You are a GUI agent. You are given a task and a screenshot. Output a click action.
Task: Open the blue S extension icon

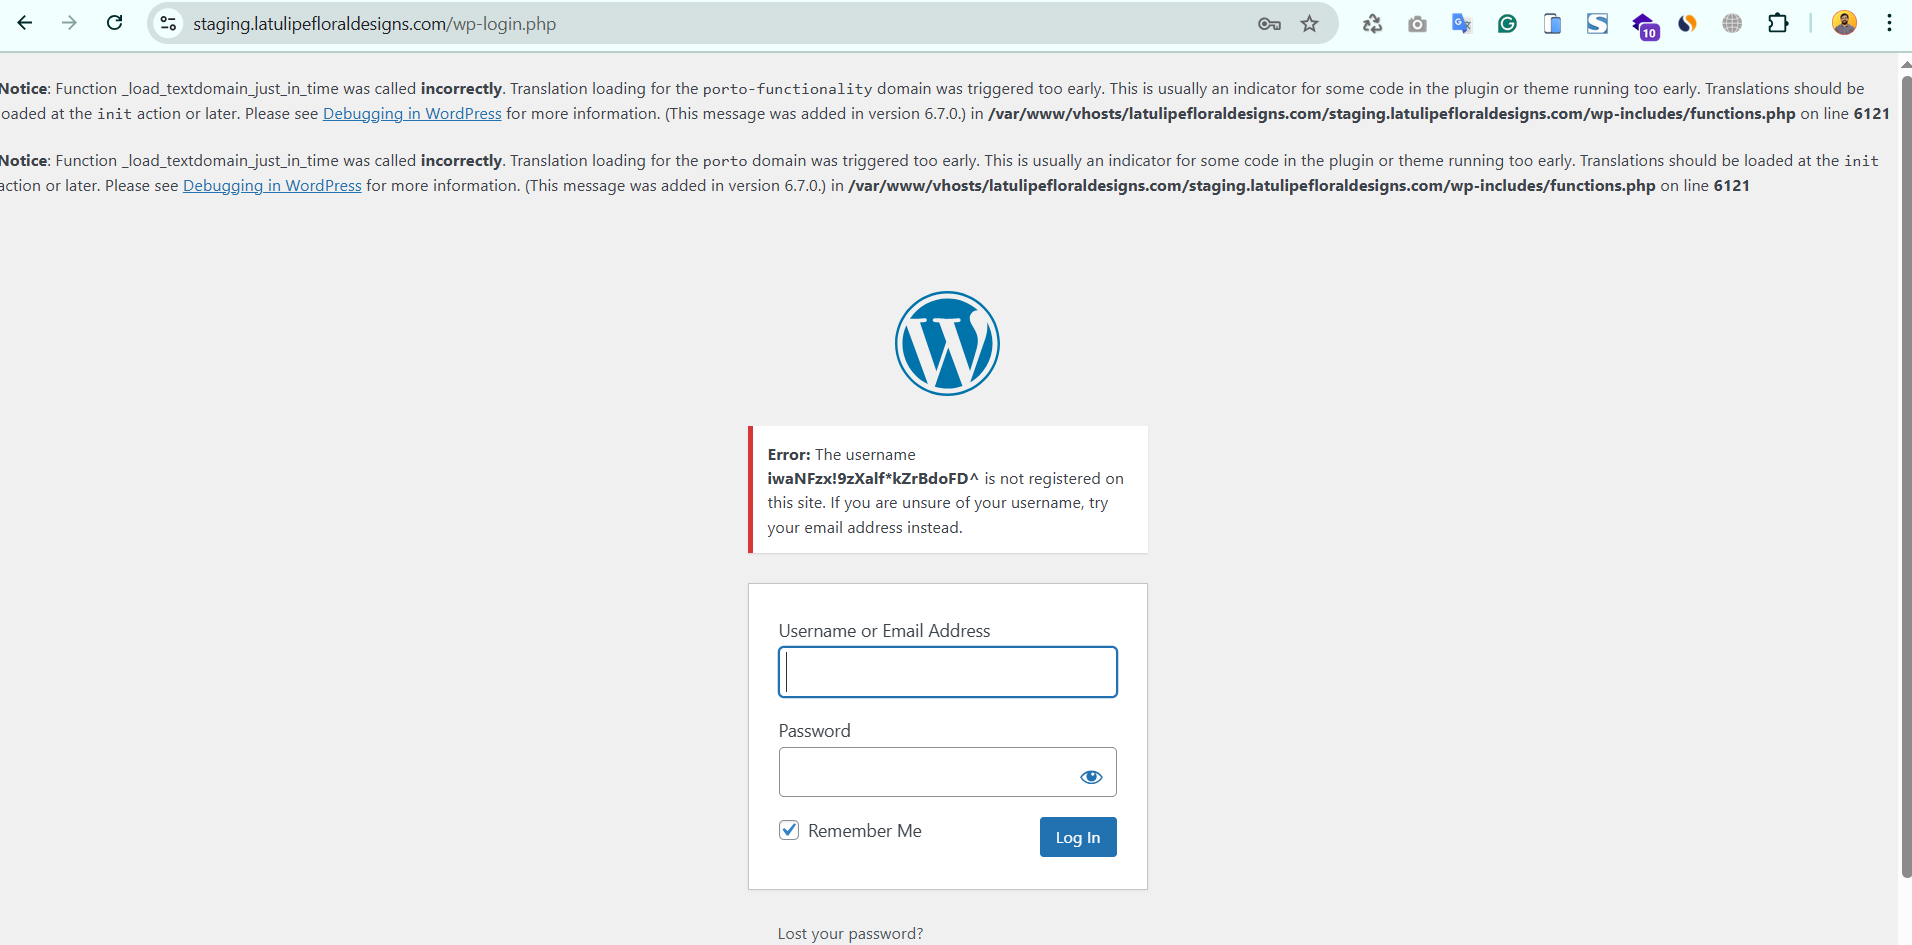[x=1597, y=24]
